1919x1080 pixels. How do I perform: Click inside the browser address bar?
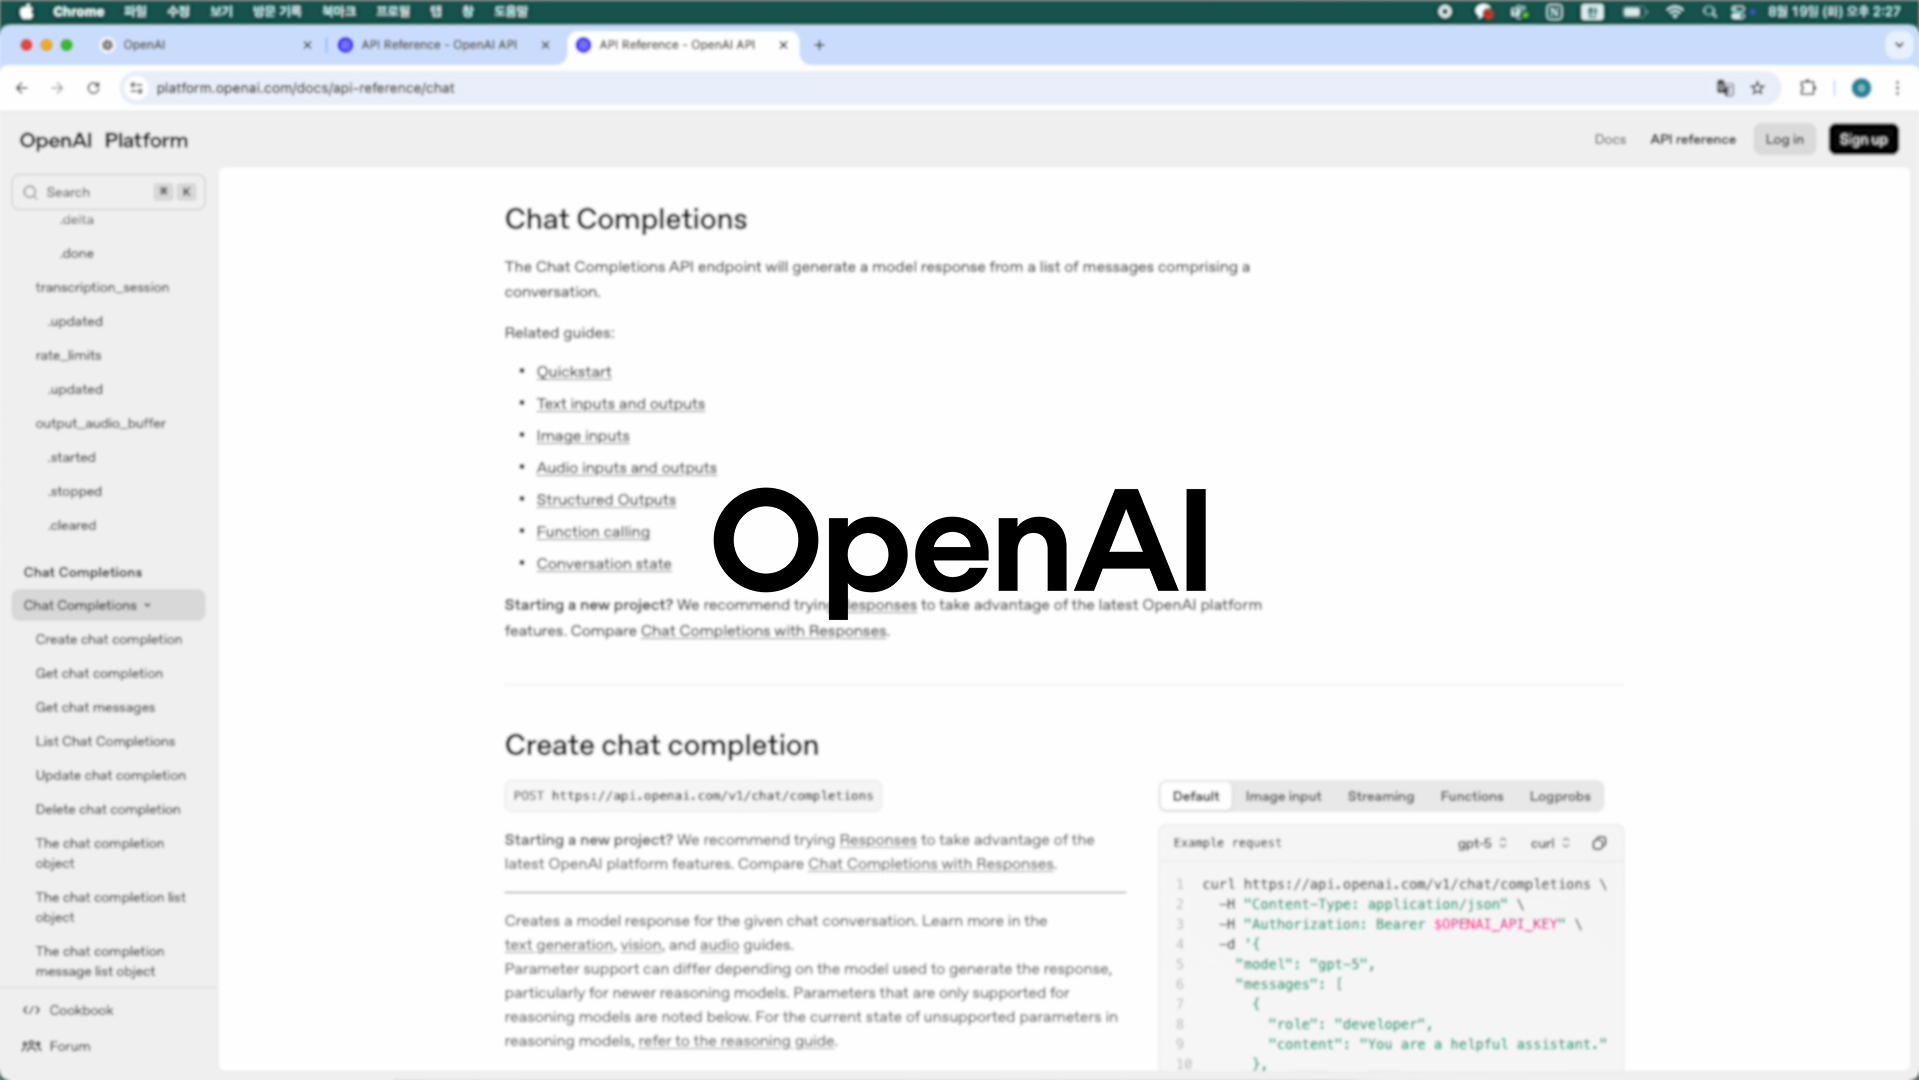(400, 88)
